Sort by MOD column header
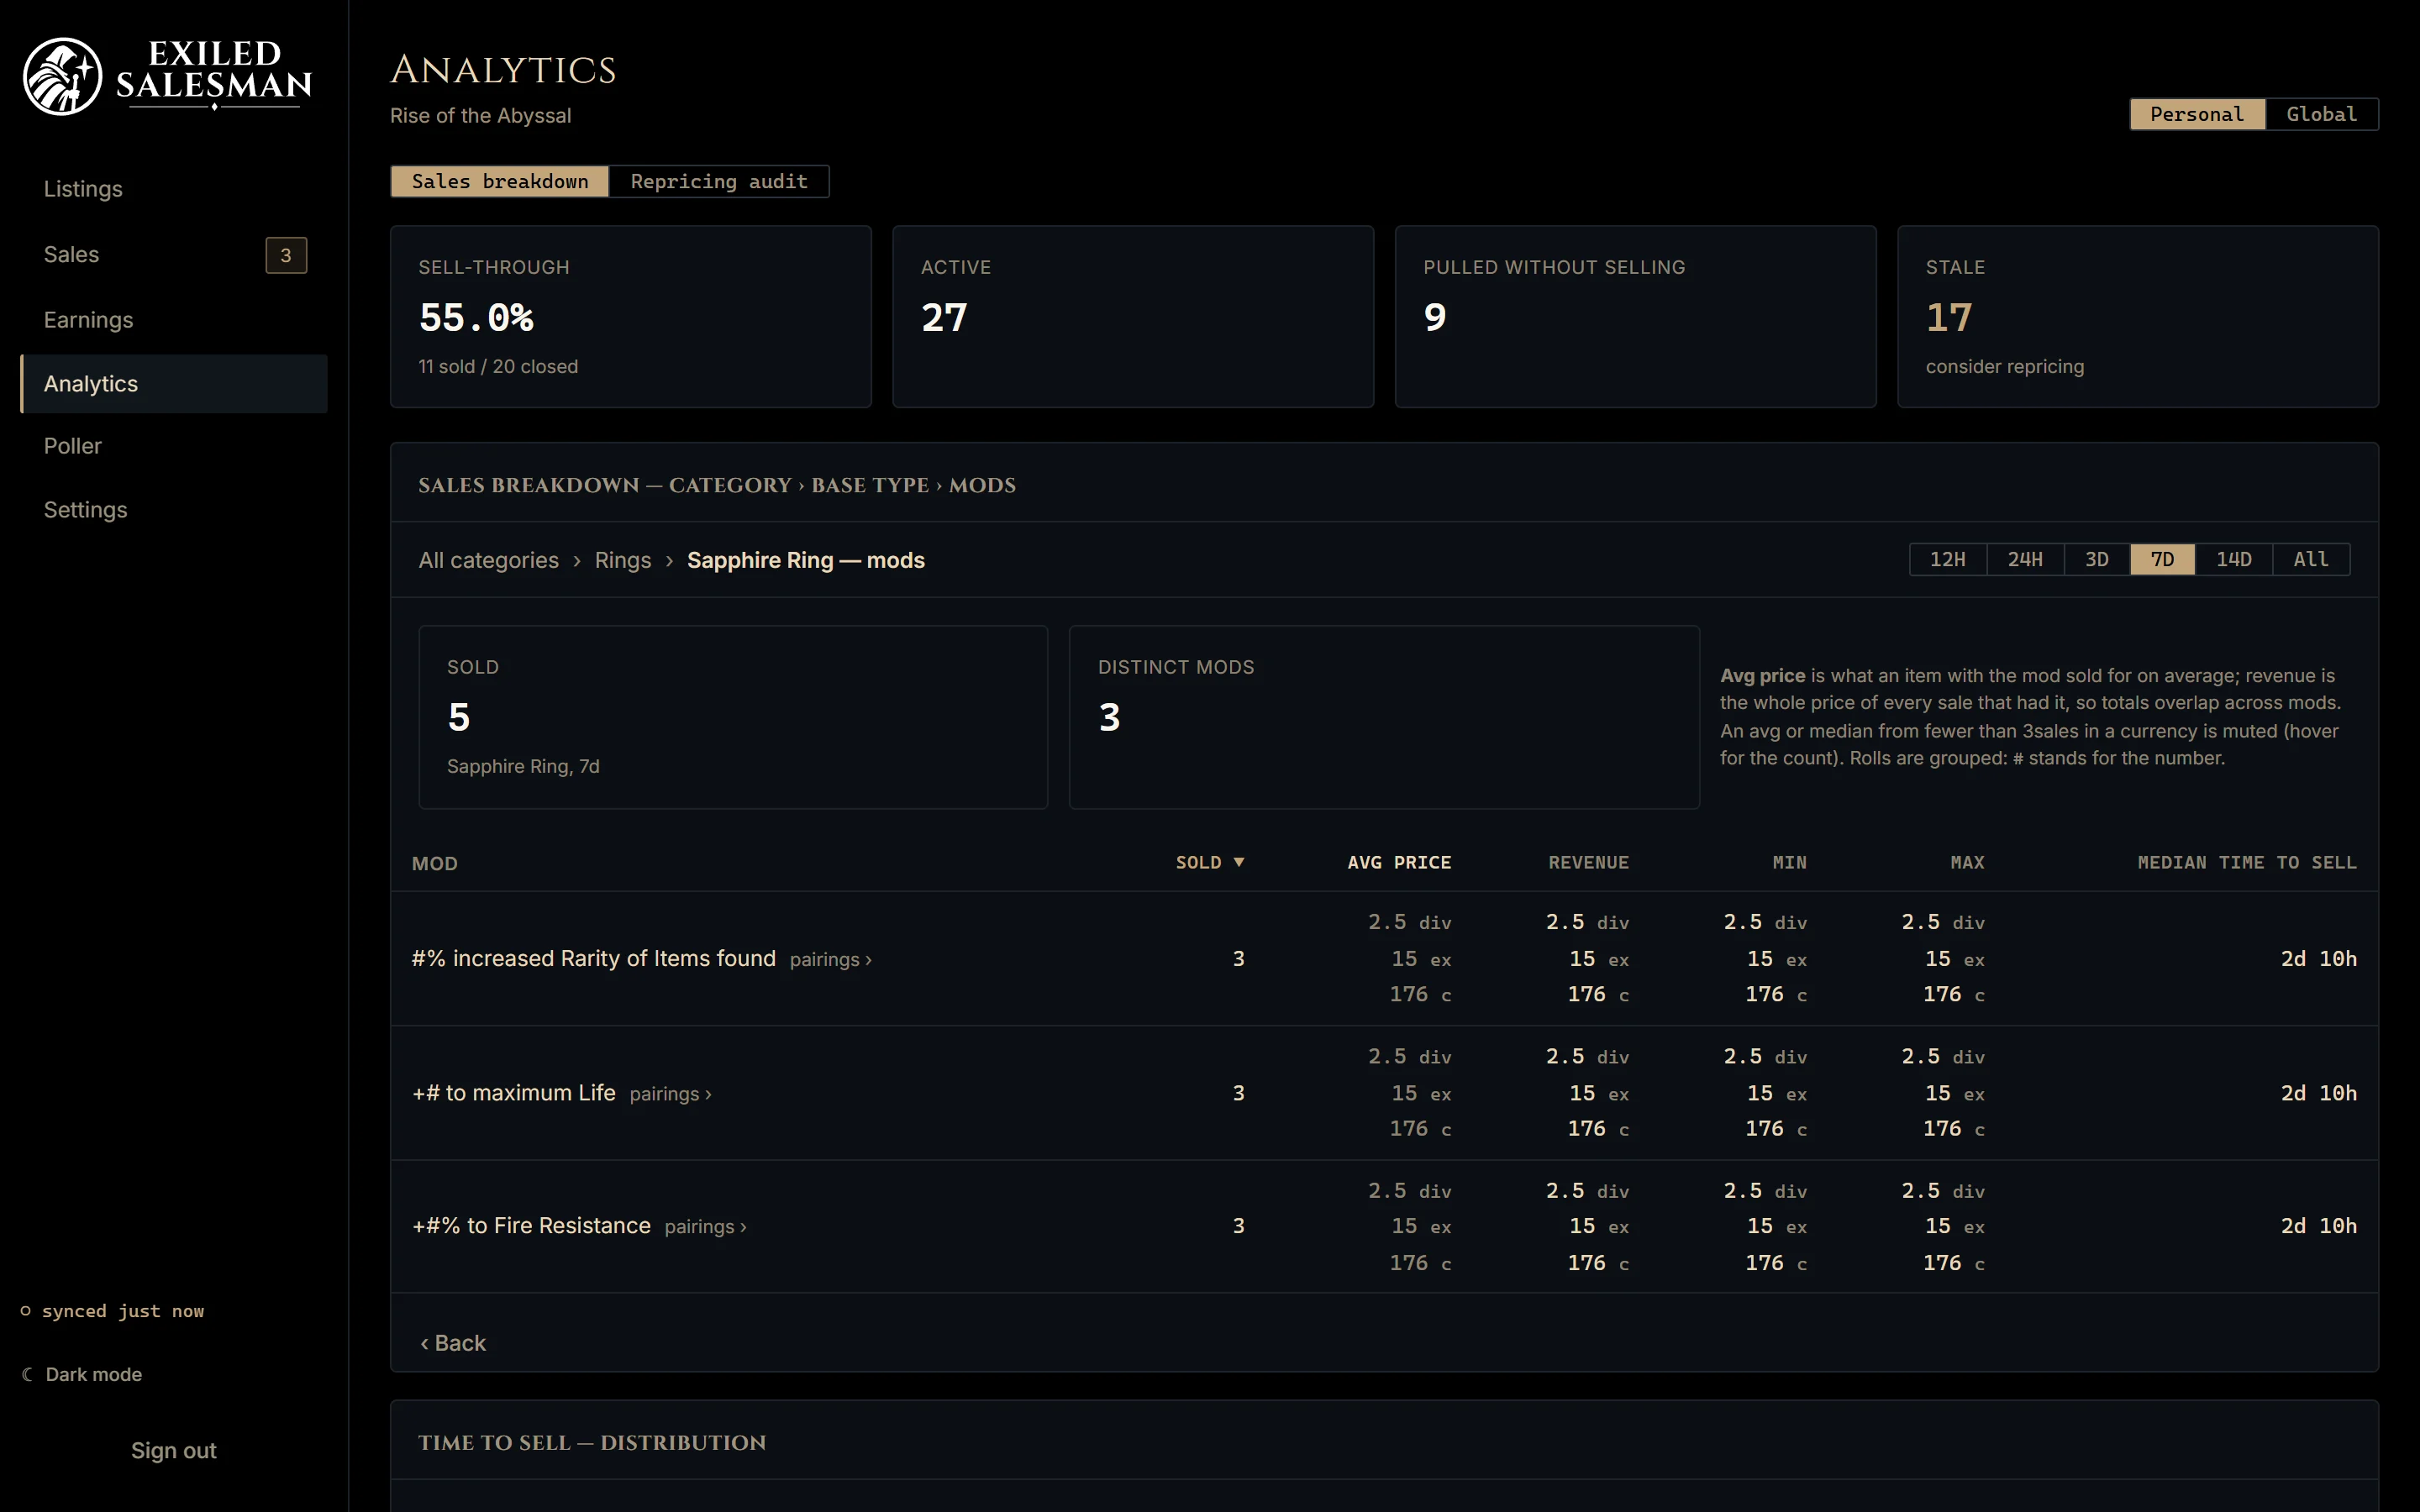The height and width of the screenshot is (1512, 2420). click(435, 863)
